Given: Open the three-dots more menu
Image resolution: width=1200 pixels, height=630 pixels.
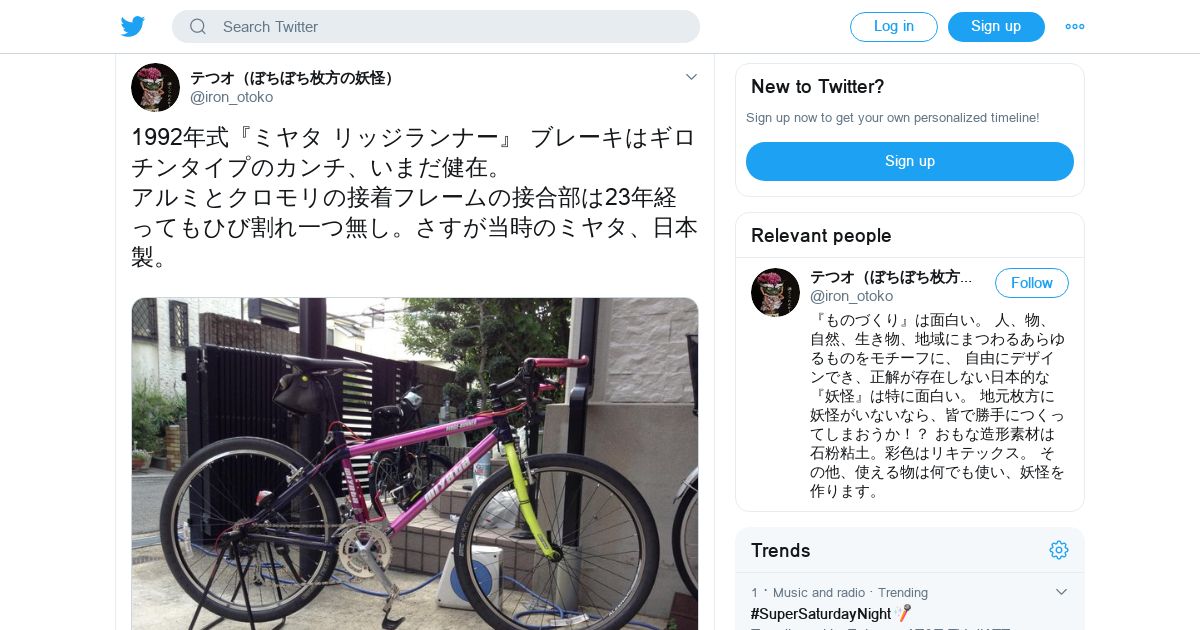Looking at the screenshot, I should click(1075, 27).
